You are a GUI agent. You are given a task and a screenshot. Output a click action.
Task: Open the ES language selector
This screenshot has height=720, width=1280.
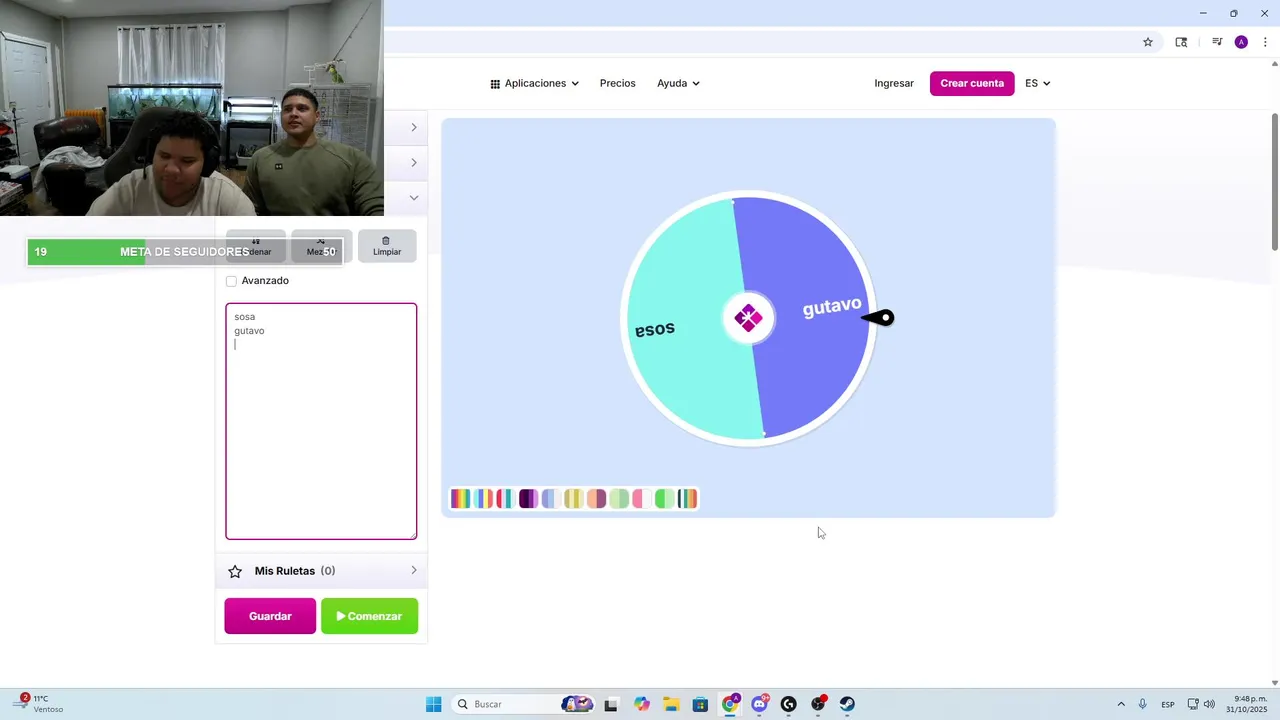click(1037, 83)
